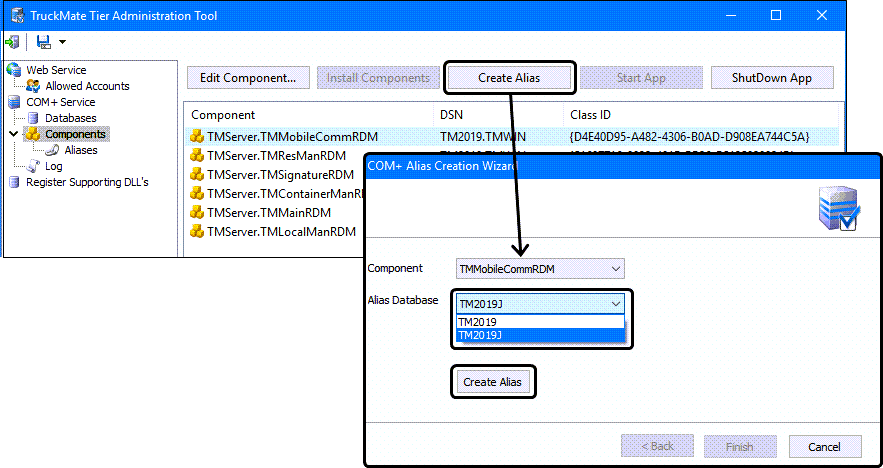Choose TM2019 from Alias Database list

(540, 322)
